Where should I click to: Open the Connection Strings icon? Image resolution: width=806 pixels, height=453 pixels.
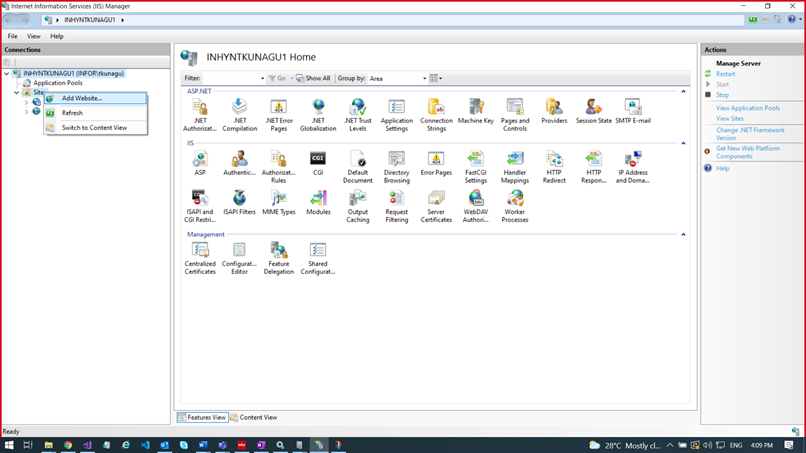436,108
